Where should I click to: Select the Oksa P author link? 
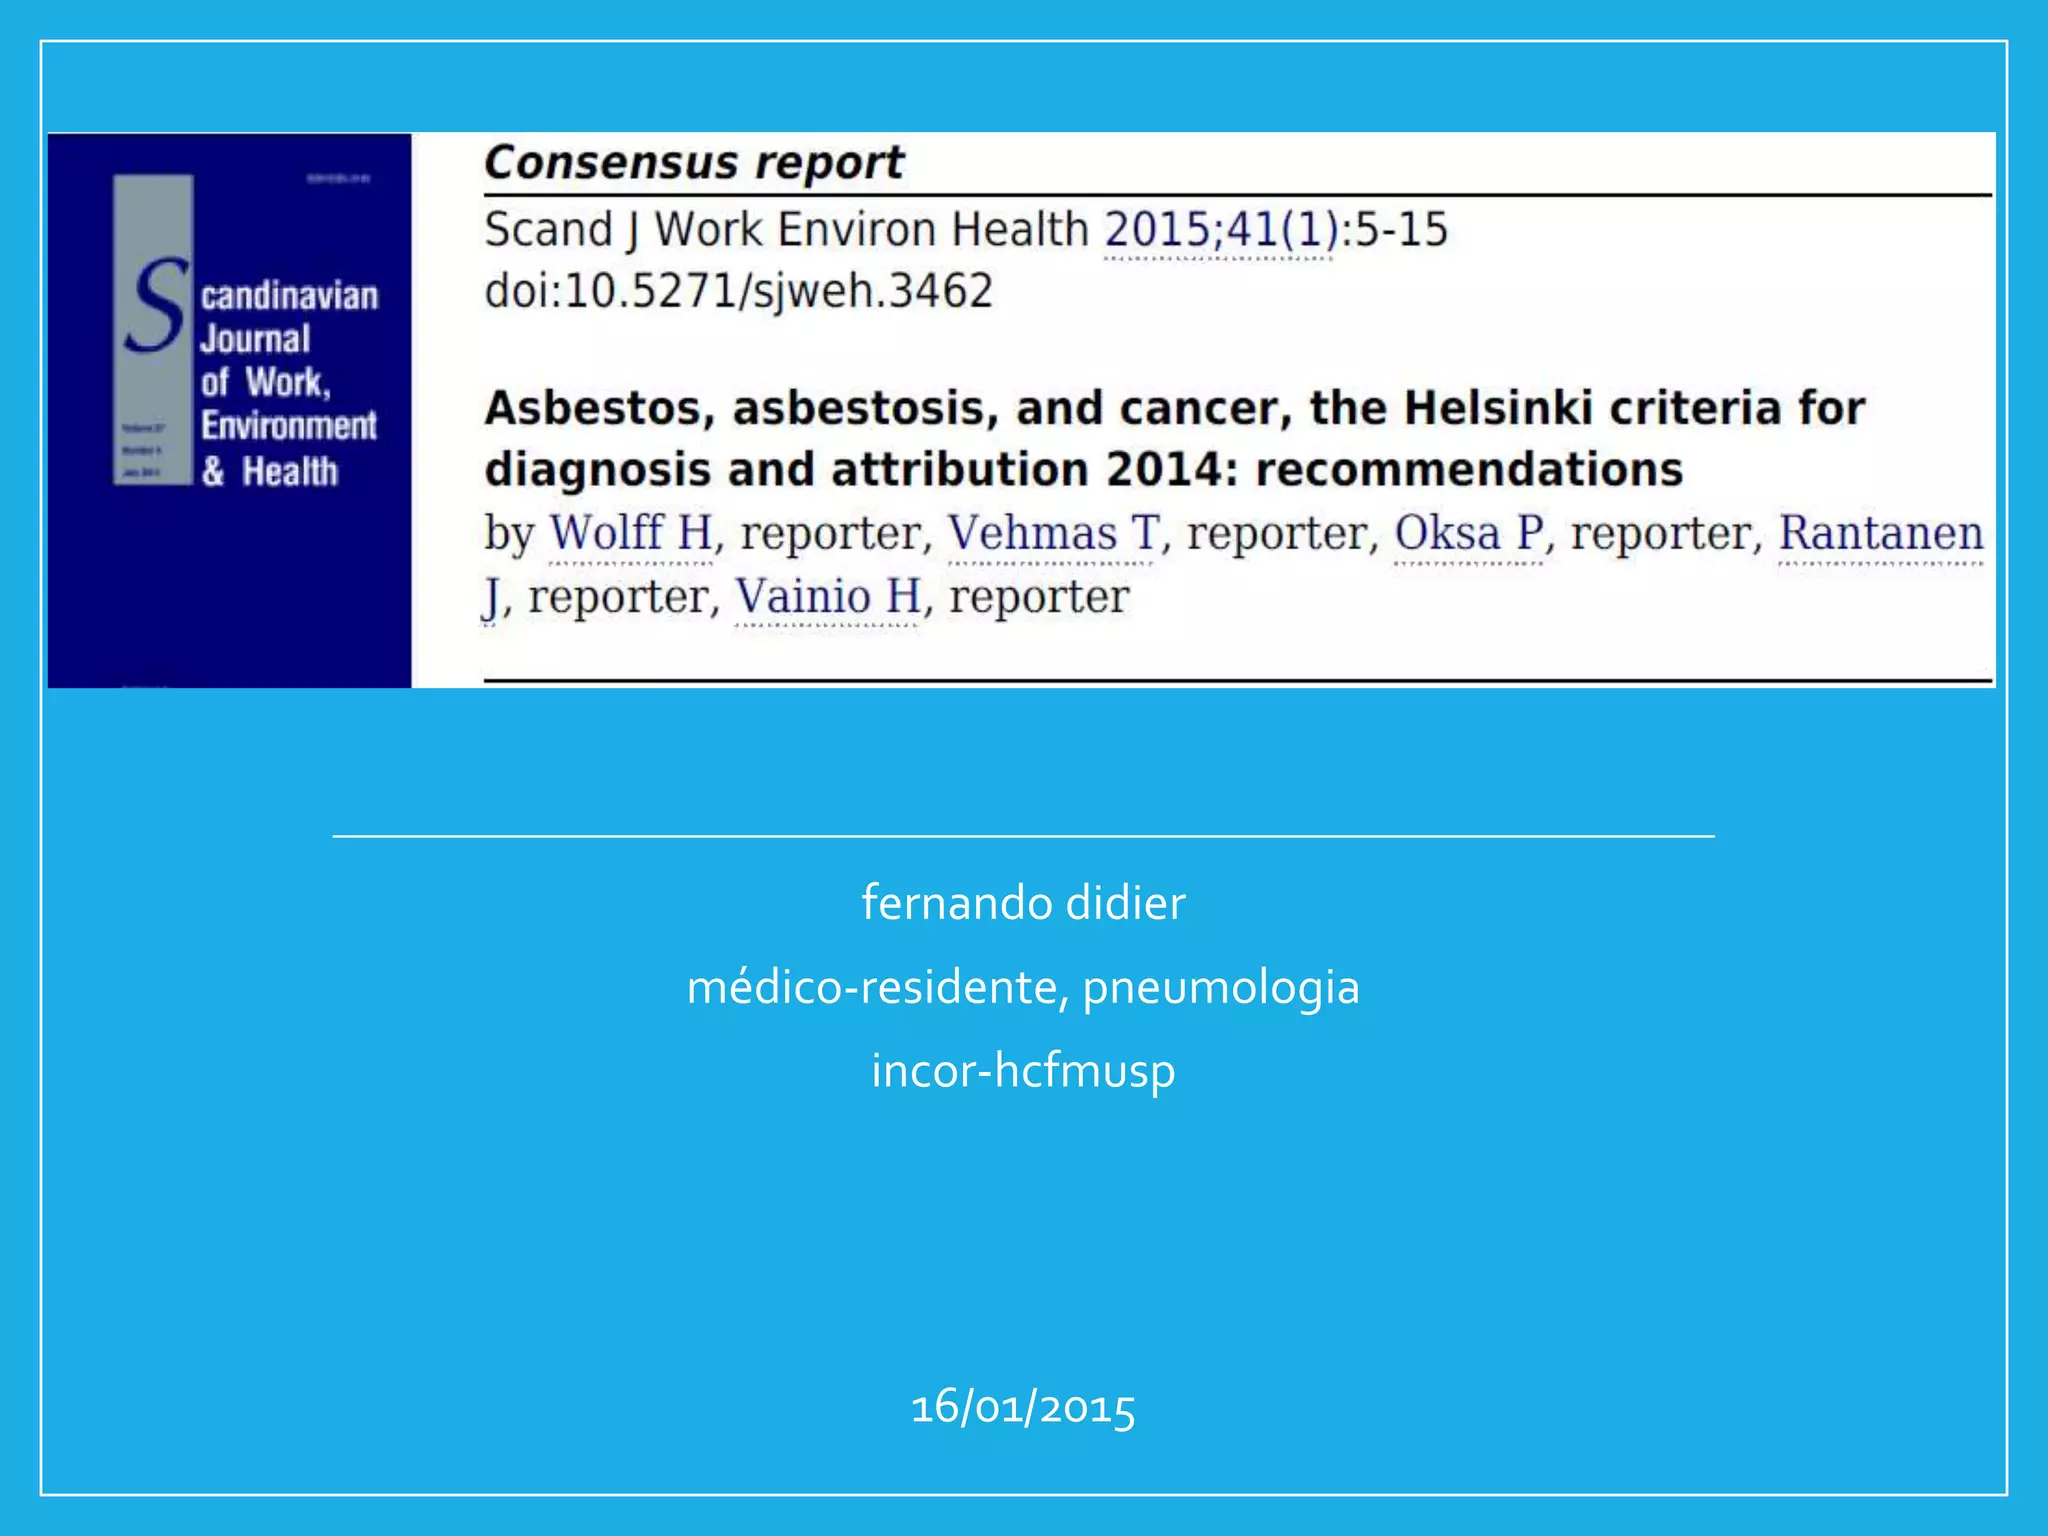point(1469,533)
